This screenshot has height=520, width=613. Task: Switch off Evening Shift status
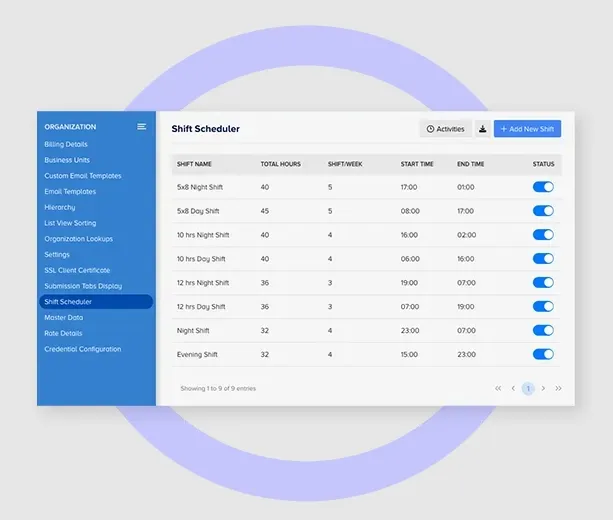pos(543,354)
